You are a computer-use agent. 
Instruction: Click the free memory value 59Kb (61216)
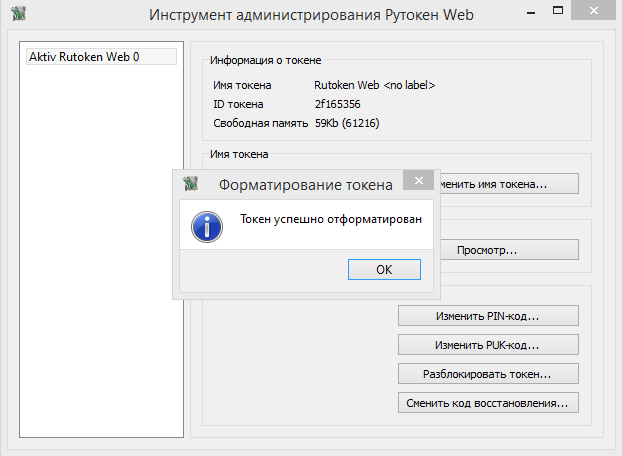[347, 123]
